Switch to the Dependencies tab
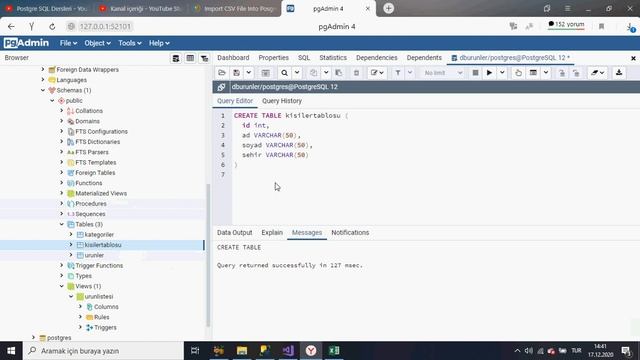The height and width of the screenshot is (360, 640). click(376, 58)
